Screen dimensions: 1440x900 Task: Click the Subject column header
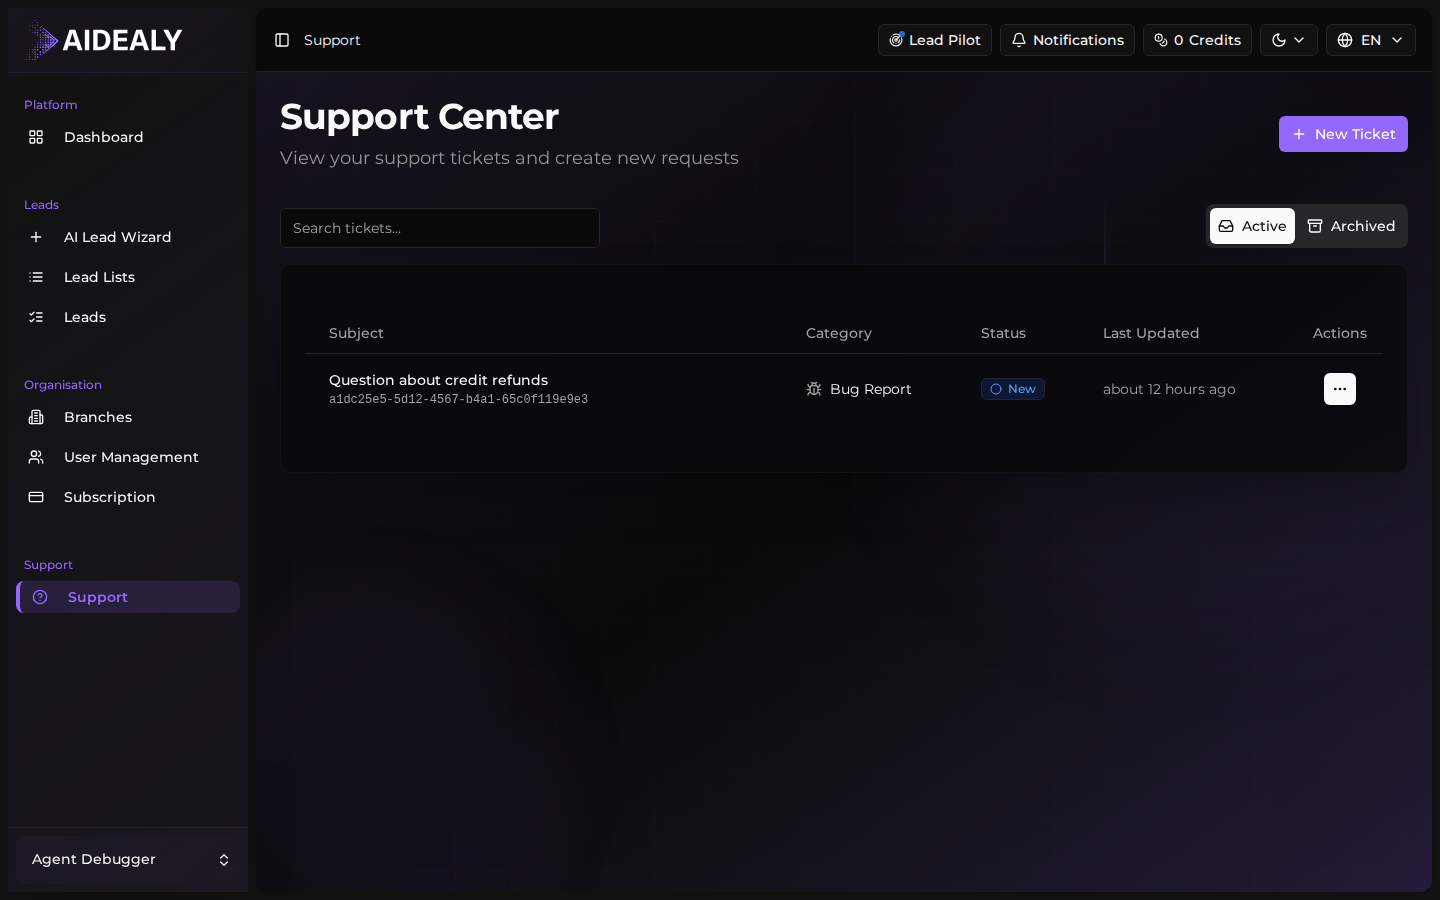(356, 333)
